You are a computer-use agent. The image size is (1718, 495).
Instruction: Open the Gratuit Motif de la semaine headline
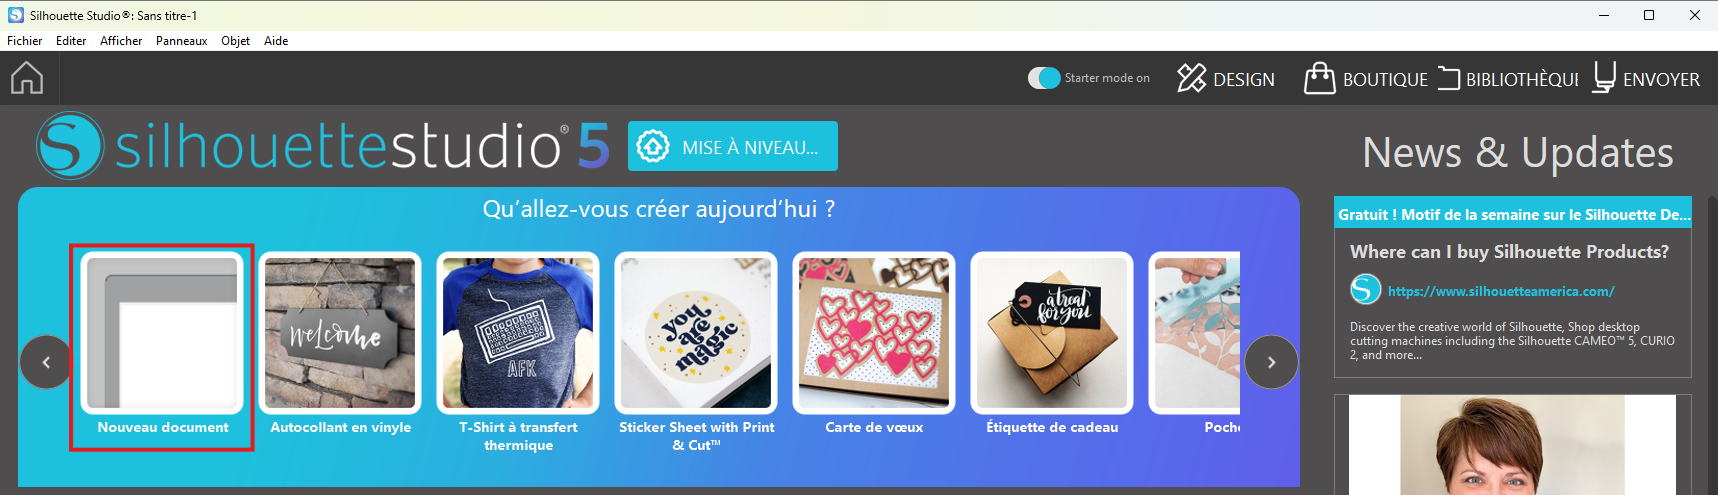coord(1513,214)
